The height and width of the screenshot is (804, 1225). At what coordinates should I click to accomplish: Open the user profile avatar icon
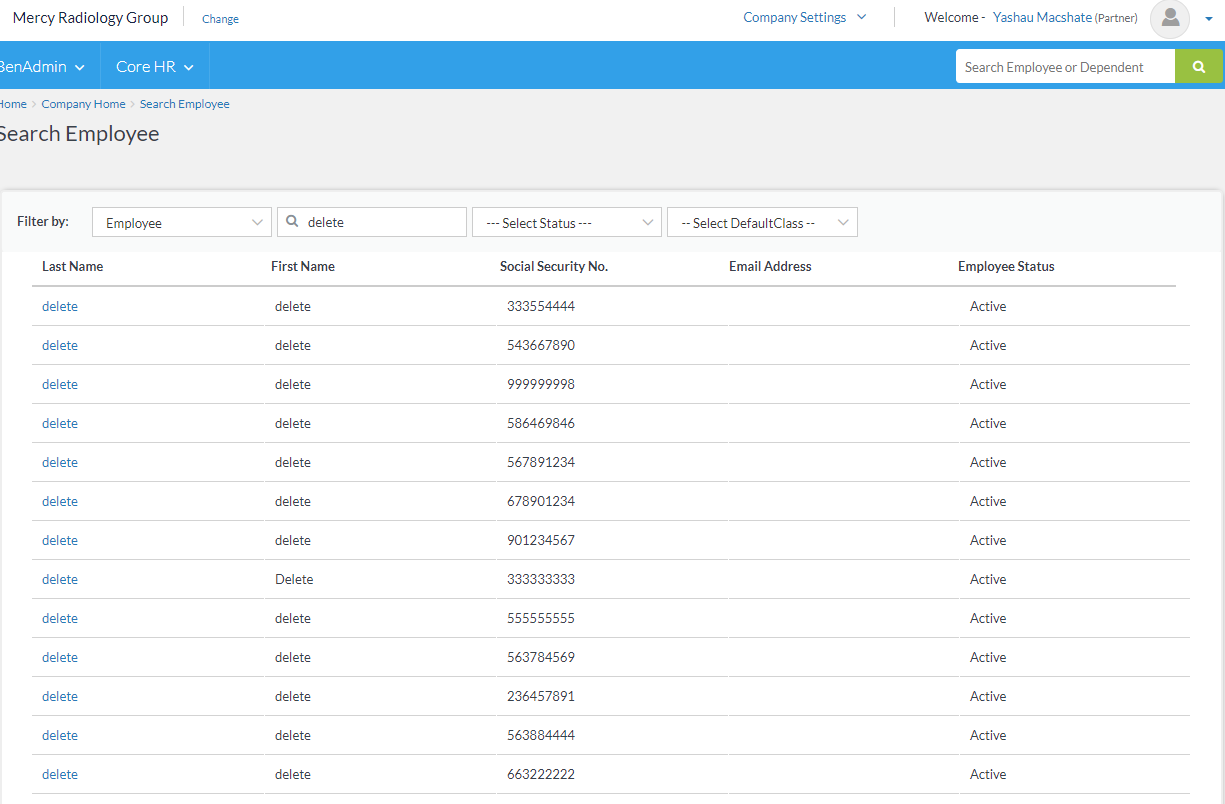1169,20
